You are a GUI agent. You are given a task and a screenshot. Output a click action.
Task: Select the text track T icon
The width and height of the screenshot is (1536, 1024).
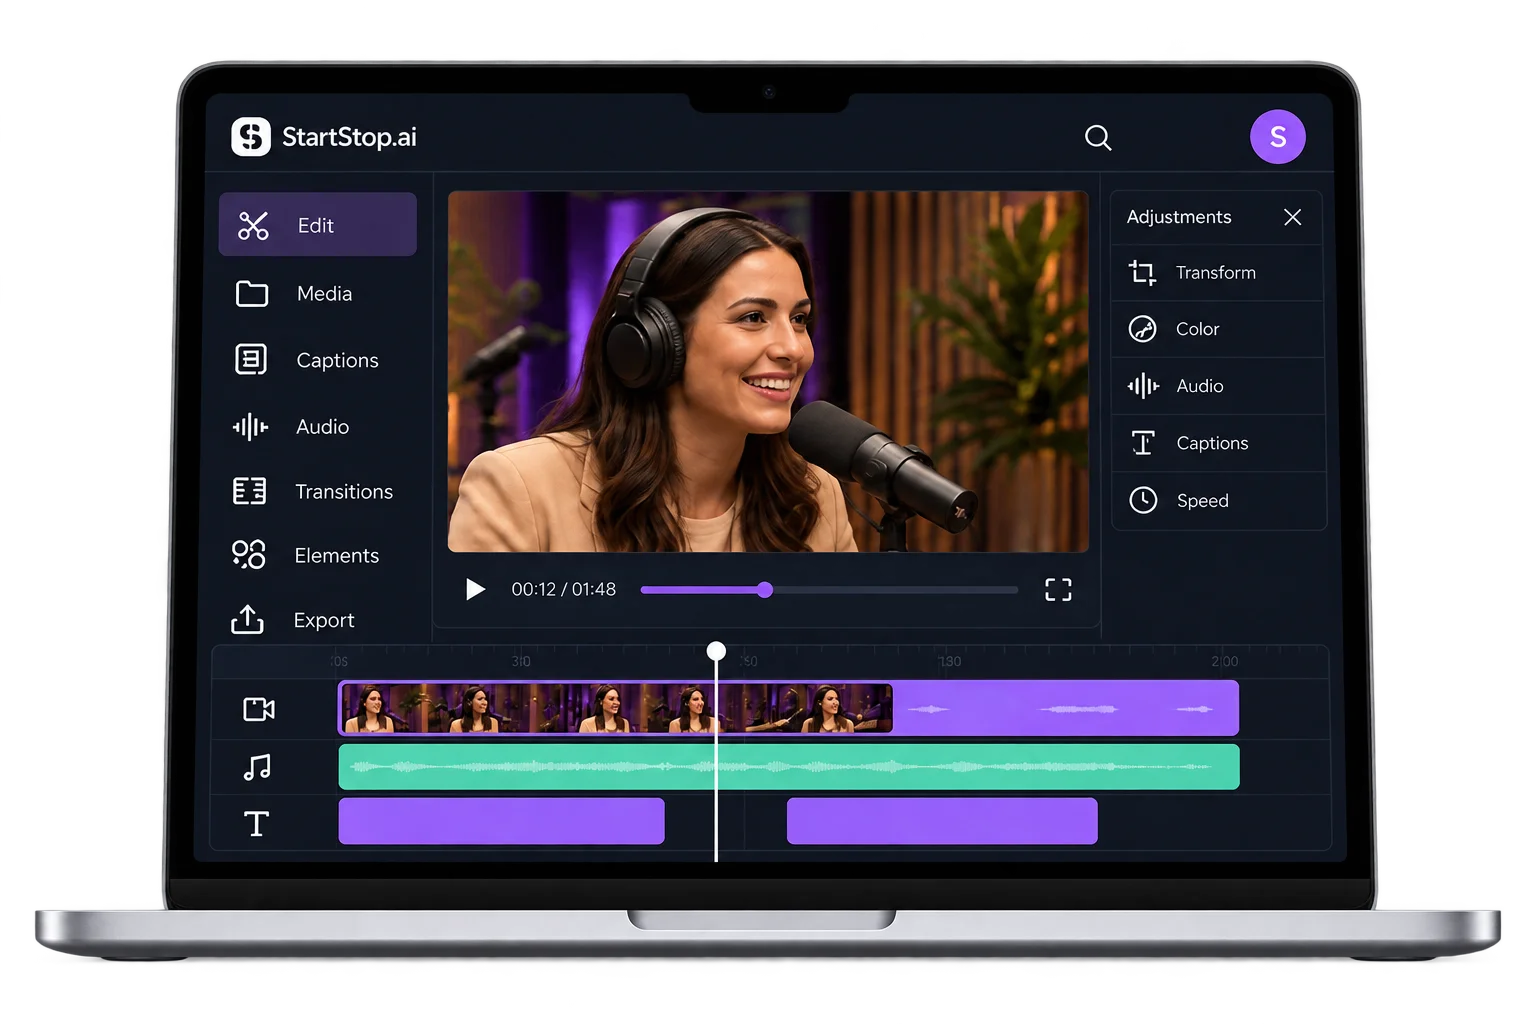[x=256, y=824]
